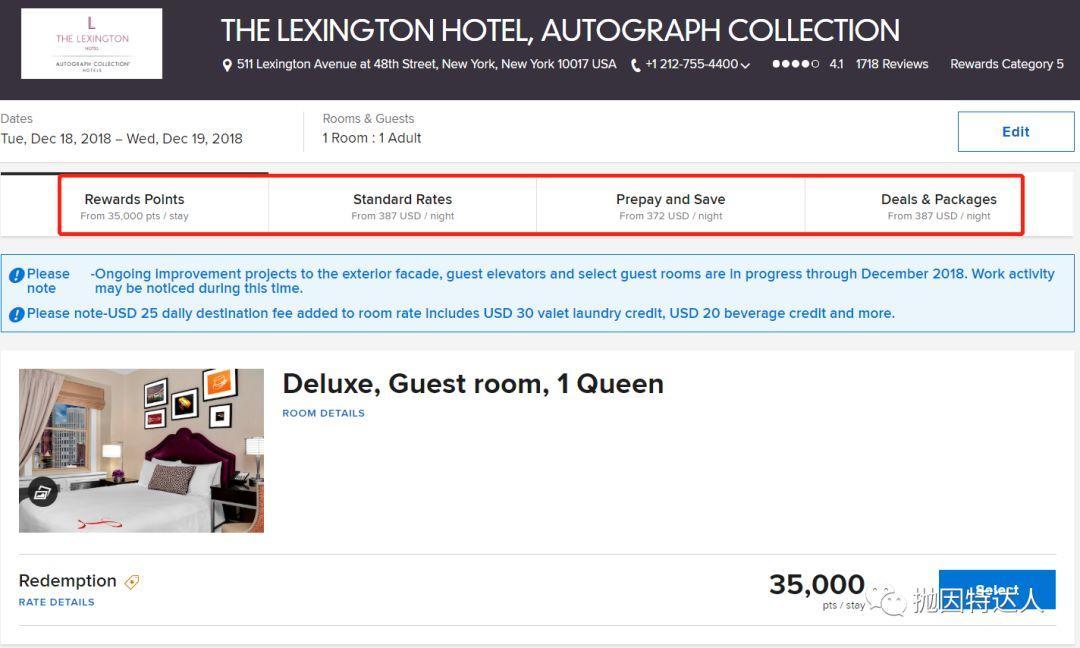Switch to the Rewards Points tab
Image resolution: width=1080 pixels, height=648 pixels.
pyautogui.click(x=135, y=206)
